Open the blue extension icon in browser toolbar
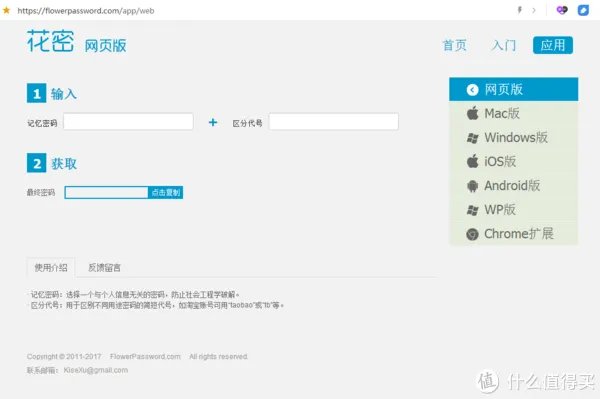The height and width of the screenshot is (399, 600). (x=583, y=10)
